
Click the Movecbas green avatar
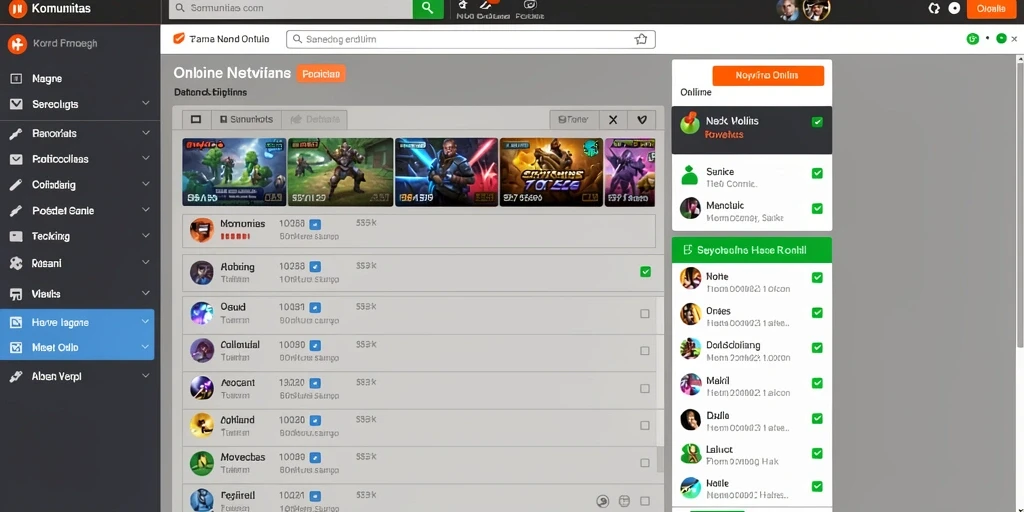pyautogui.click(x=202, y=463)
